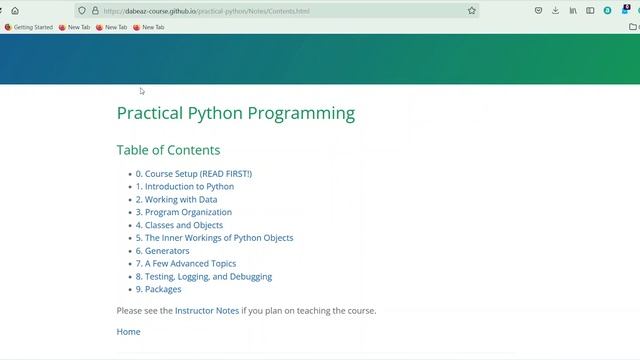Open the second New Tab bookmark
640x360 pixels.
(x=111, y=27)
